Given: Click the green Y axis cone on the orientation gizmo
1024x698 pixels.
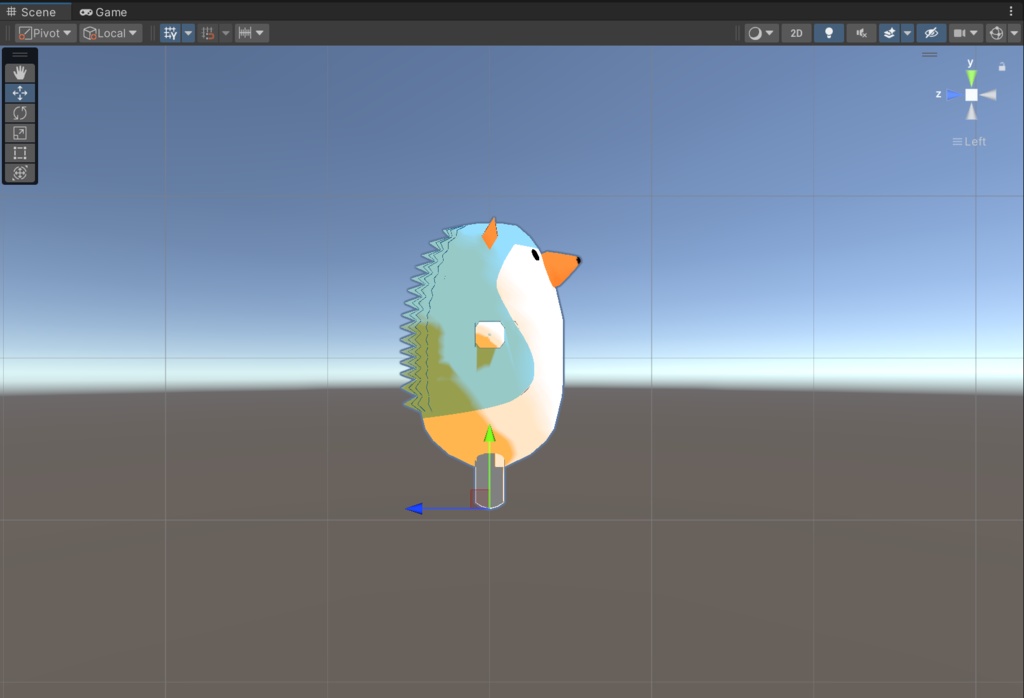Looking at the screenshot, I should point(971,78).
